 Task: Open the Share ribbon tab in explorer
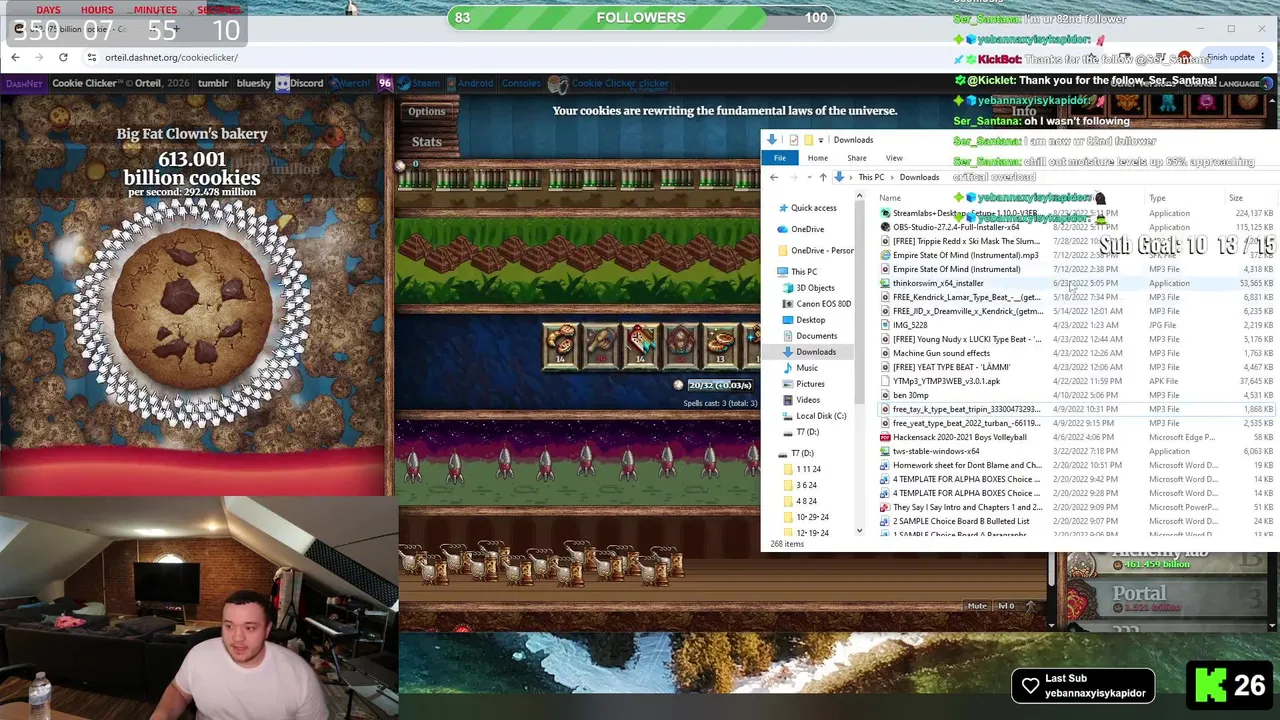(857, 158)
